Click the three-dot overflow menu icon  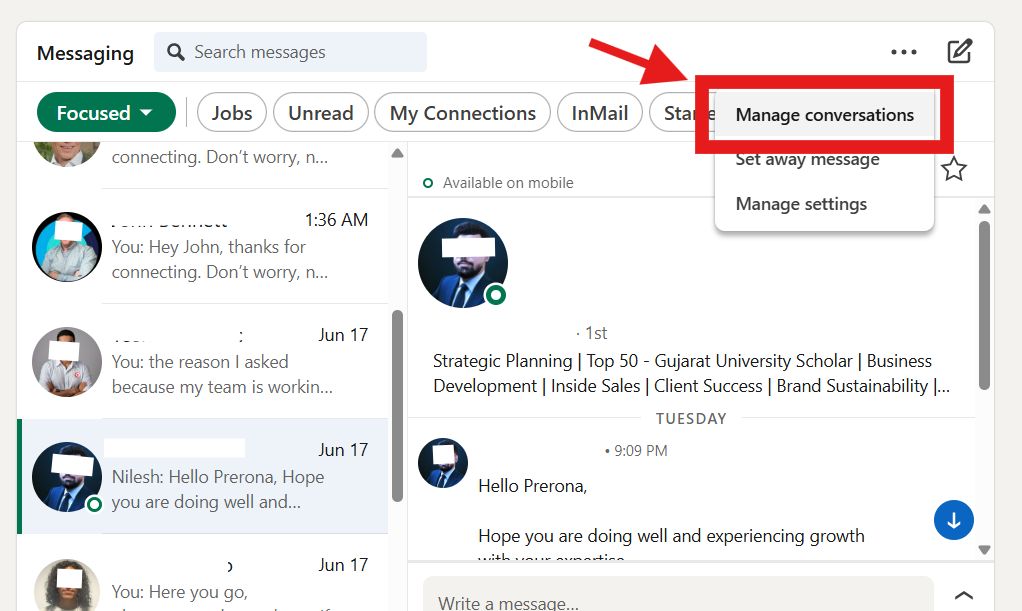pyautogui.click(x=903, y=51)
